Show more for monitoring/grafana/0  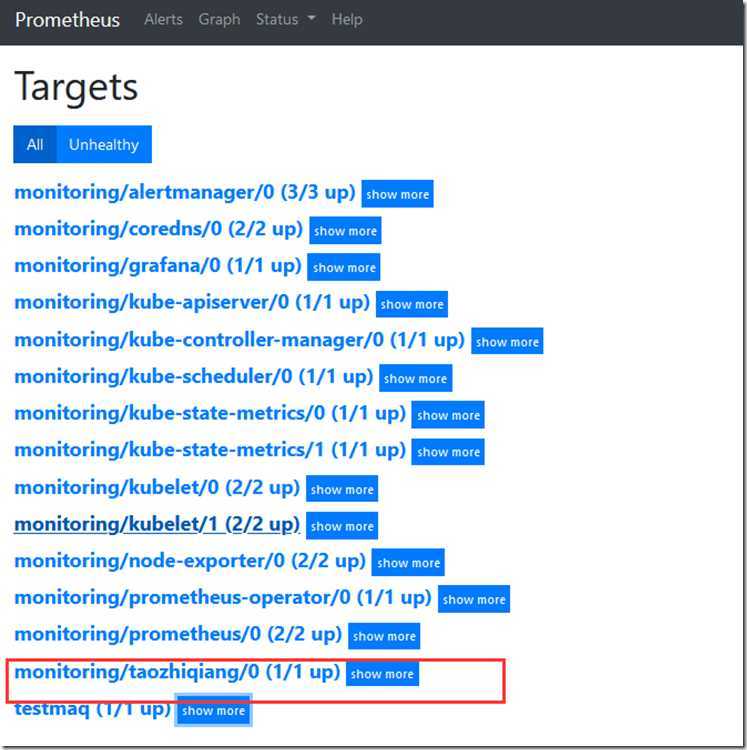[344, 267]
